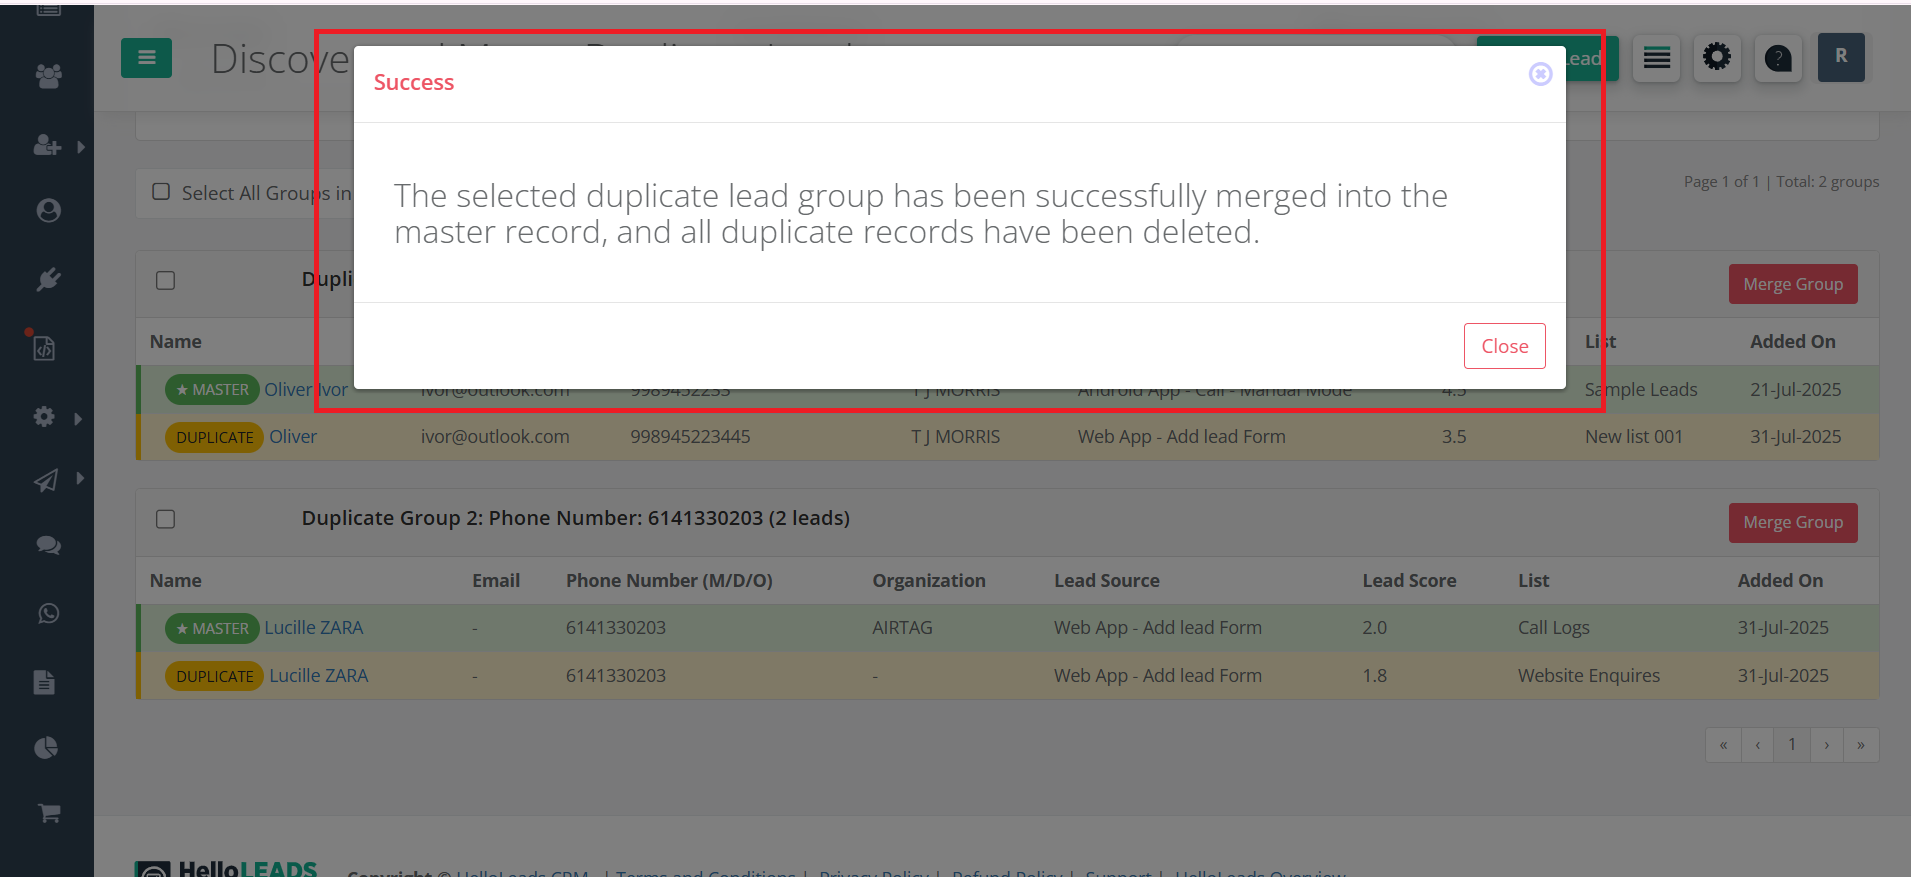Expand the campaign paper-plane submenu arrow
This screenshot has height=877, width=1911.
(x=80, y=479)
